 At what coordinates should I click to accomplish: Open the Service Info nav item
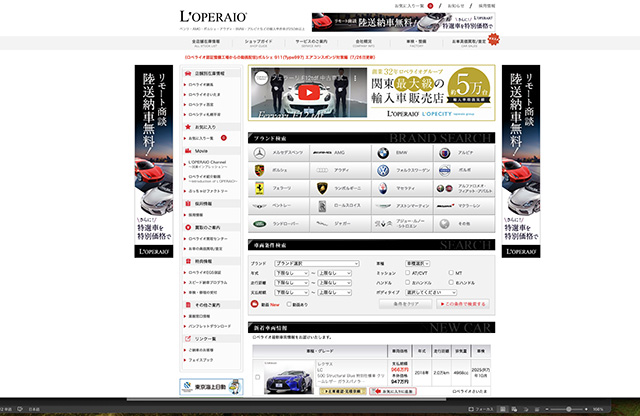point(311,43)
